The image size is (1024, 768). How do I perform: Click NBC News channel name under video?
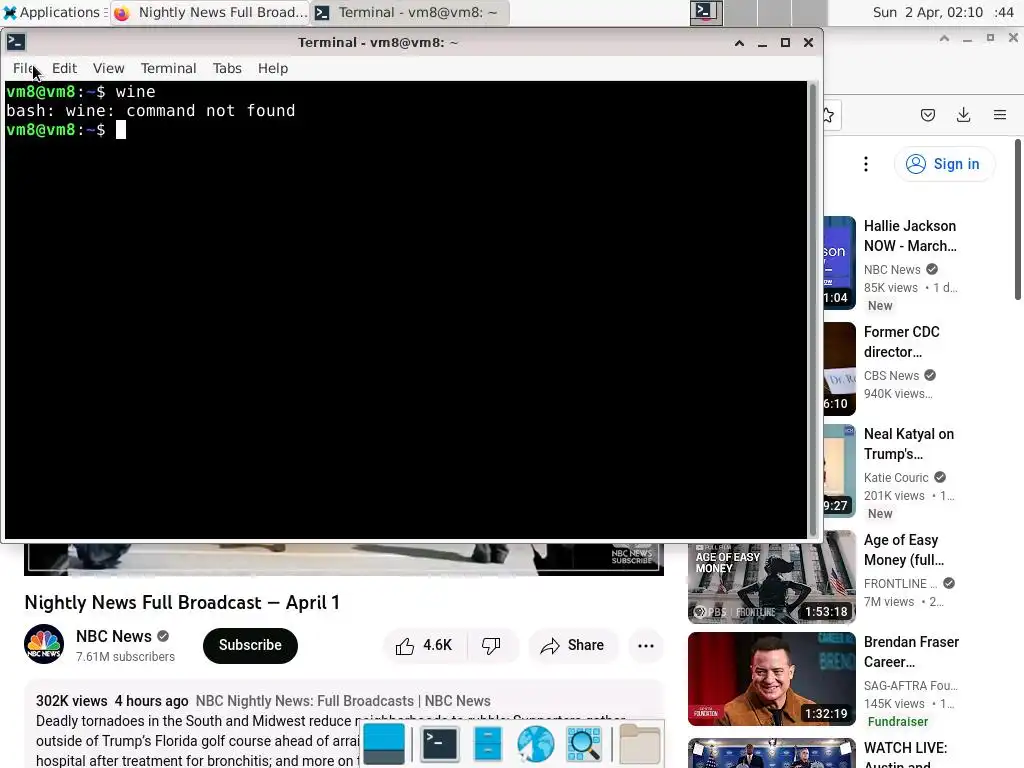(114, 636)
